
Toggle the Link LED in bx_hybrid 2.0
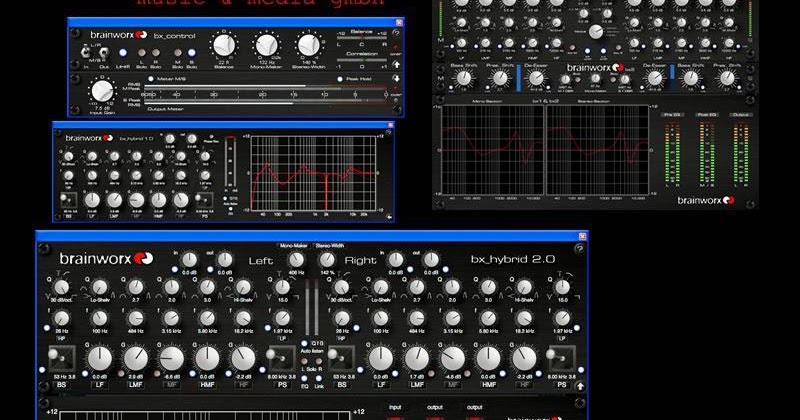[x=319, y=379]
